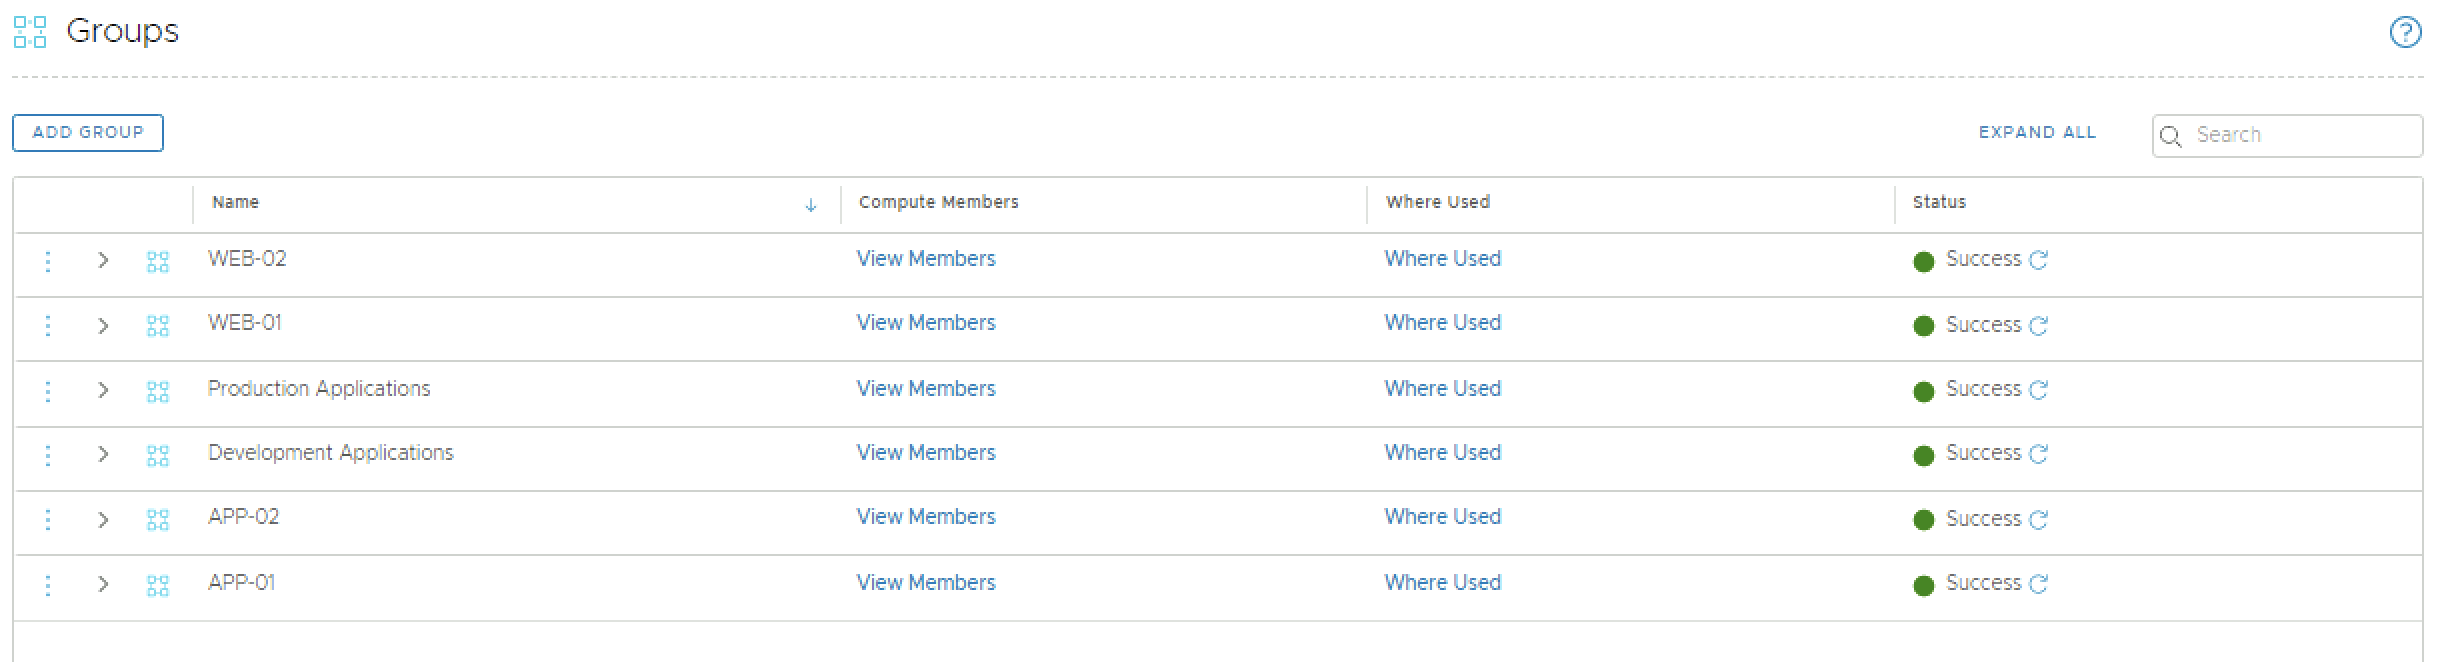Open three-dot actions menu for APP-02
2448x662 pixels.
pos(47,519)
